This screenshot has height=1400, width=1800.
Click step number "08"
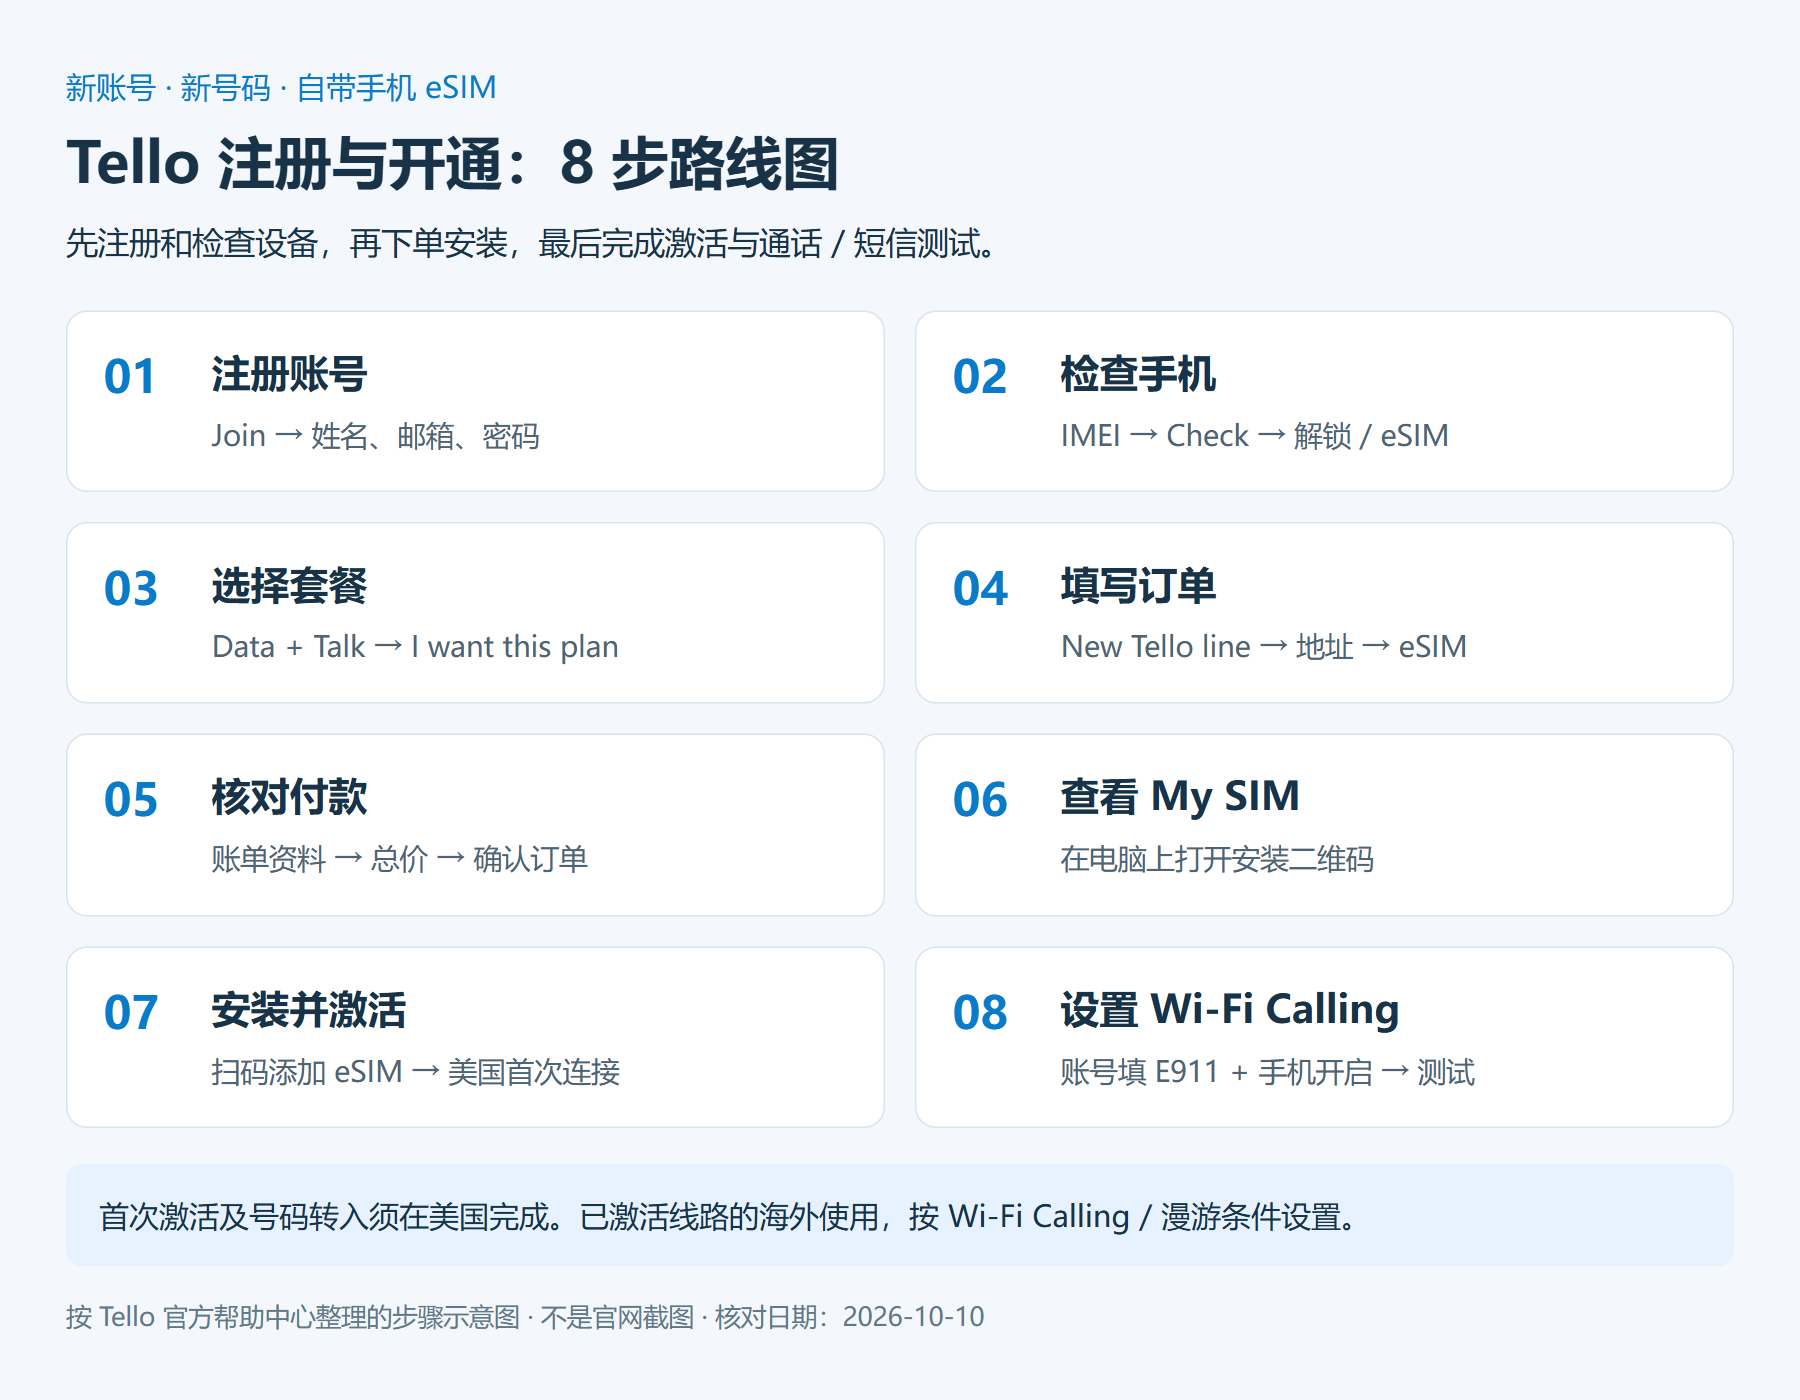coord(980,1013)
